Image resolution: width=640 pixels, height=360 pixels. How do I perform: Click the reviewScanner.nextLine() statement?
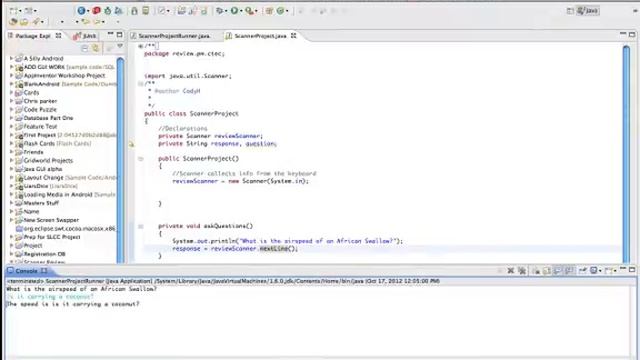click(x=235, y=248)
